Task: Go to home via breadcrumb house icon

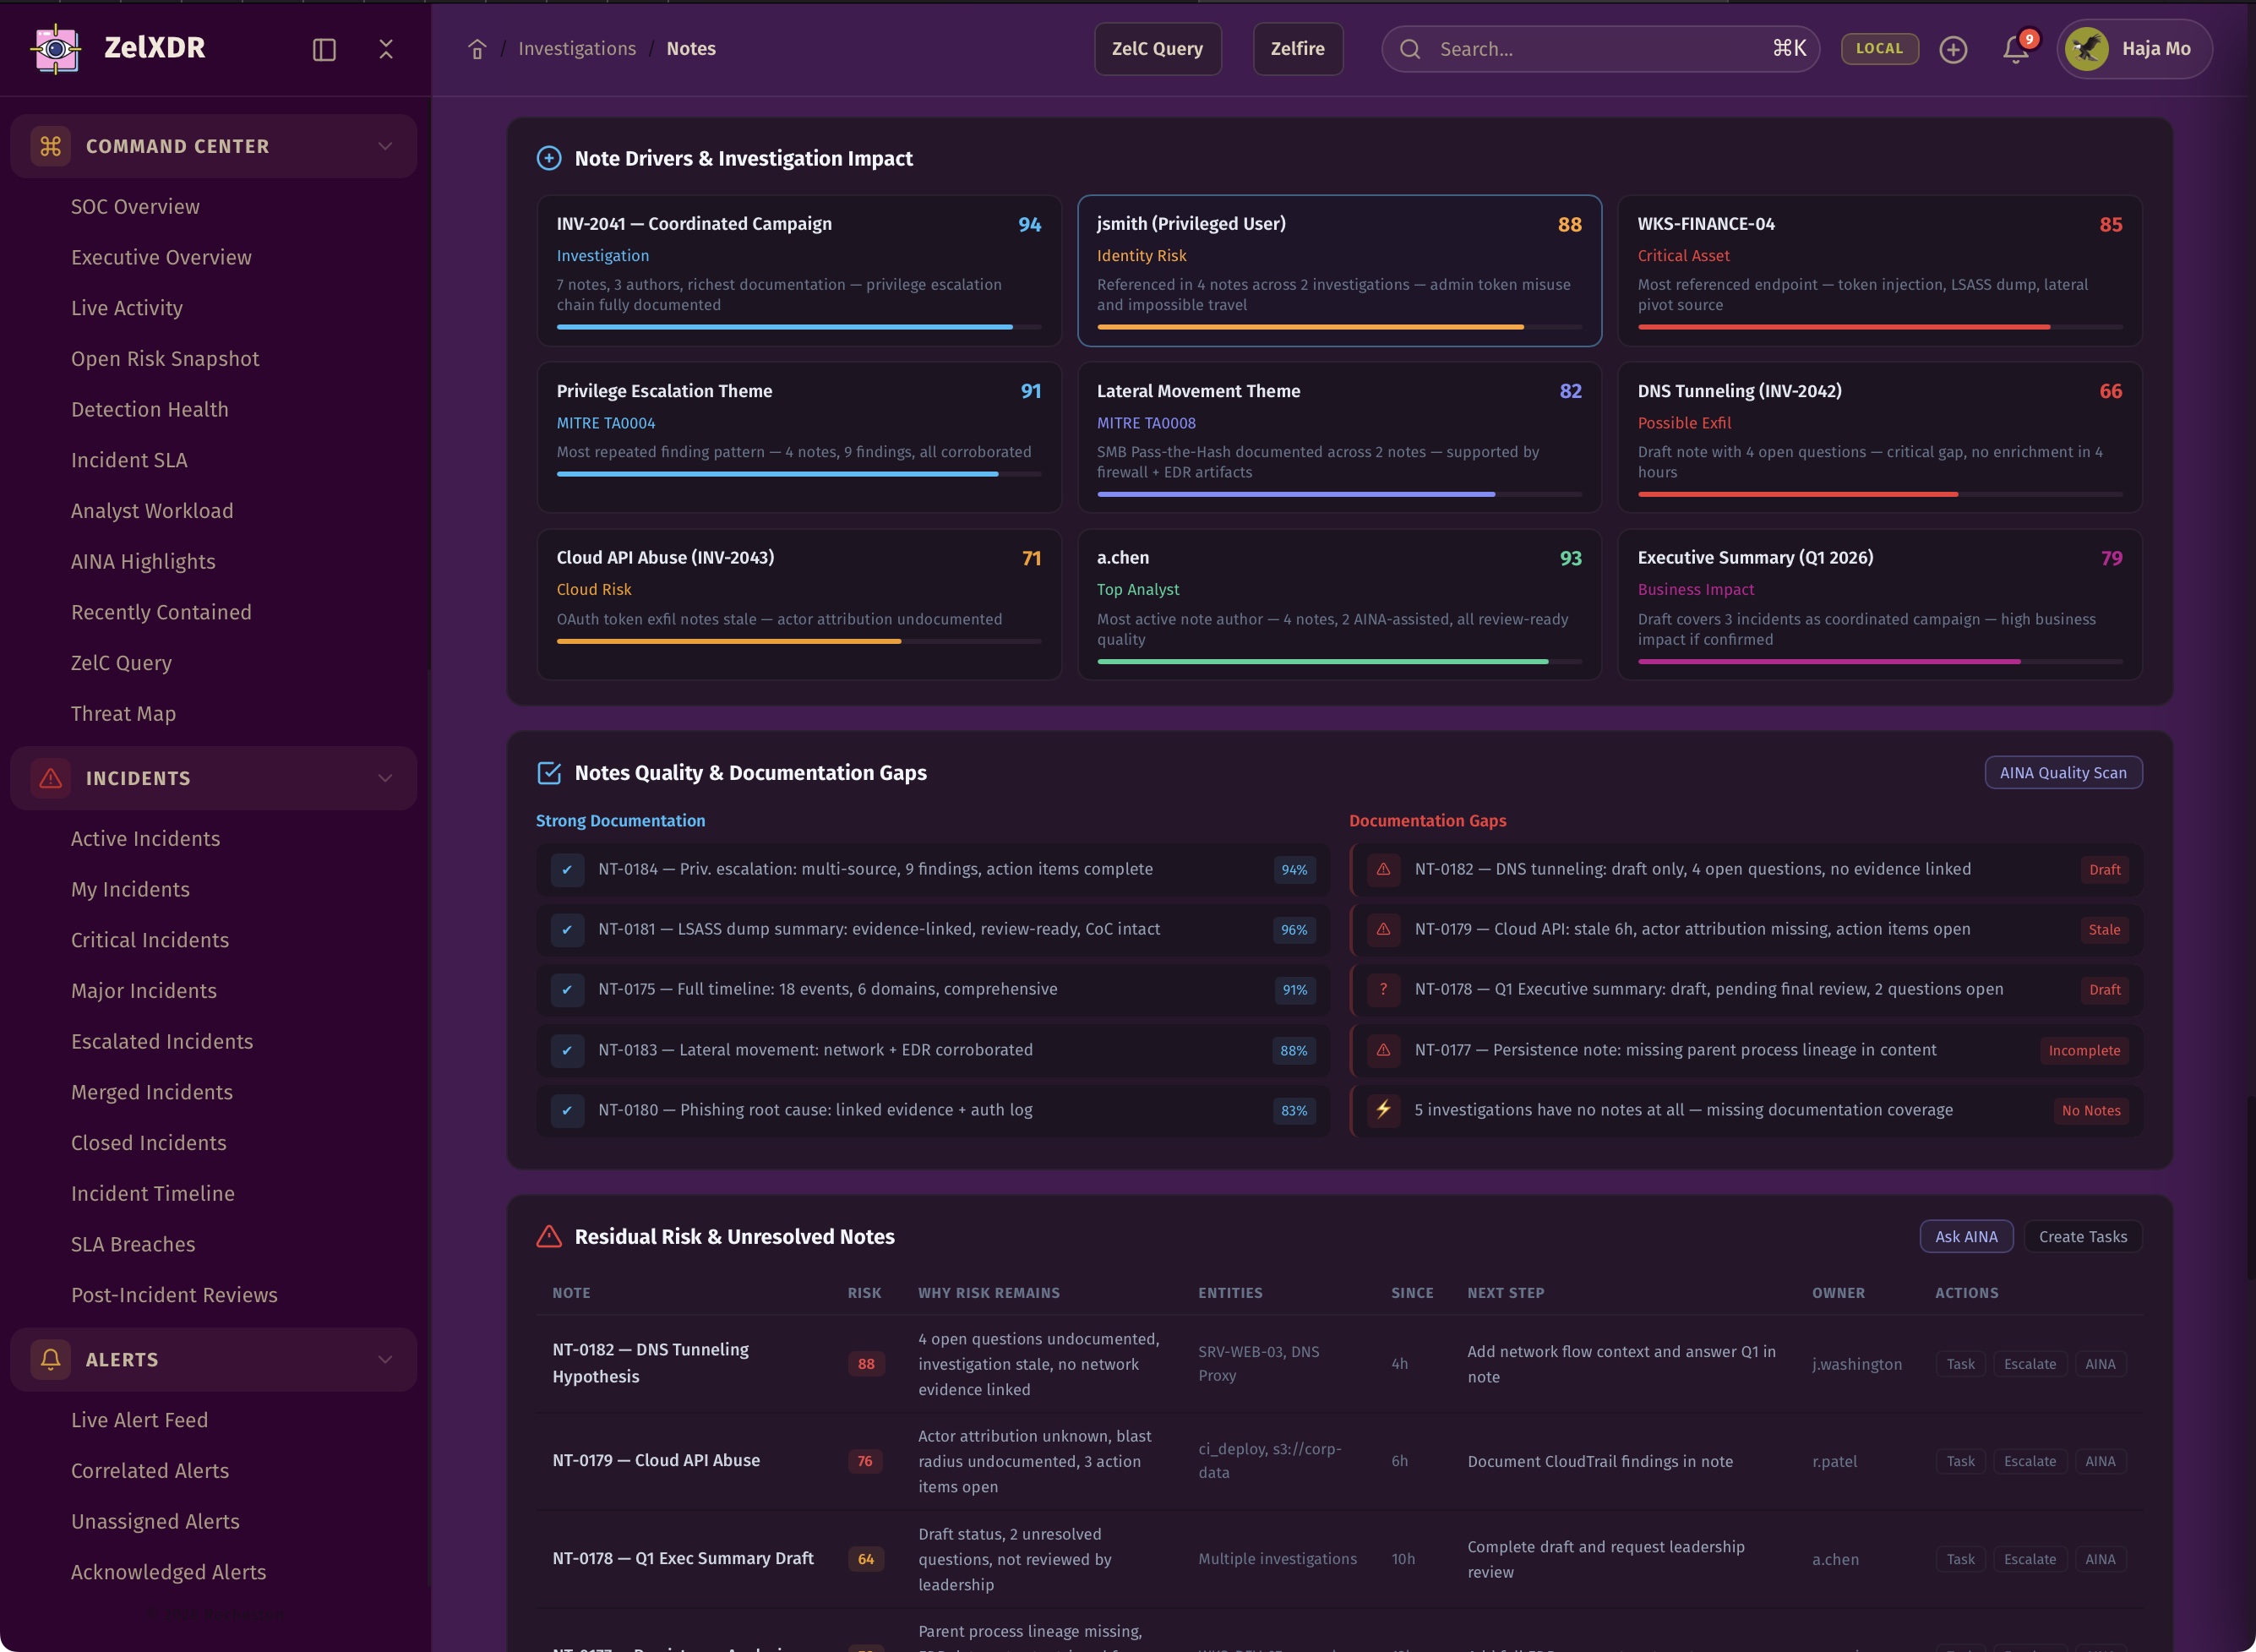Action: pyautogui.click(x=477, y=49)
